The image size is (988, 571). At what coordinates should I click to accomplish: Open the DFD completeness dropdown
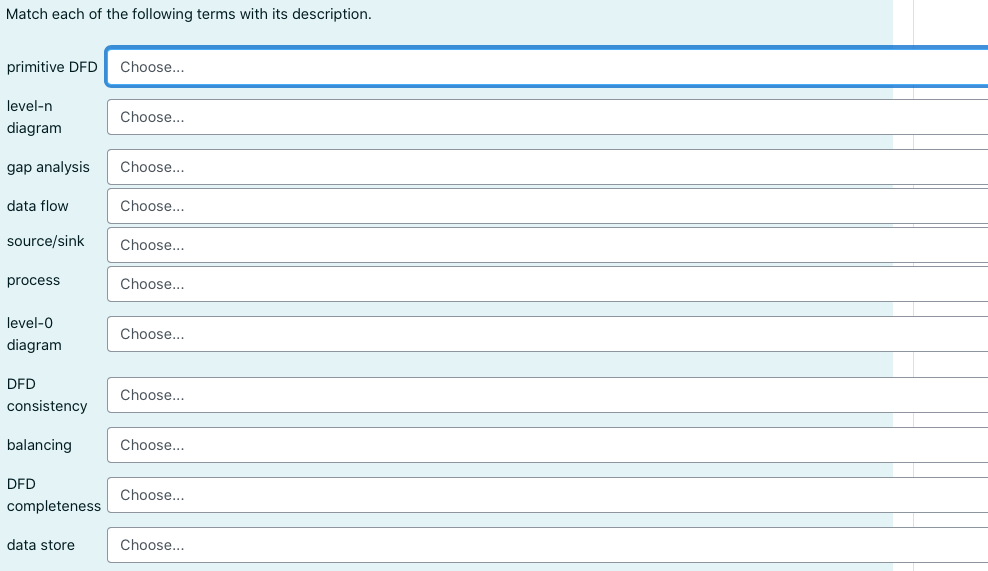548,495
